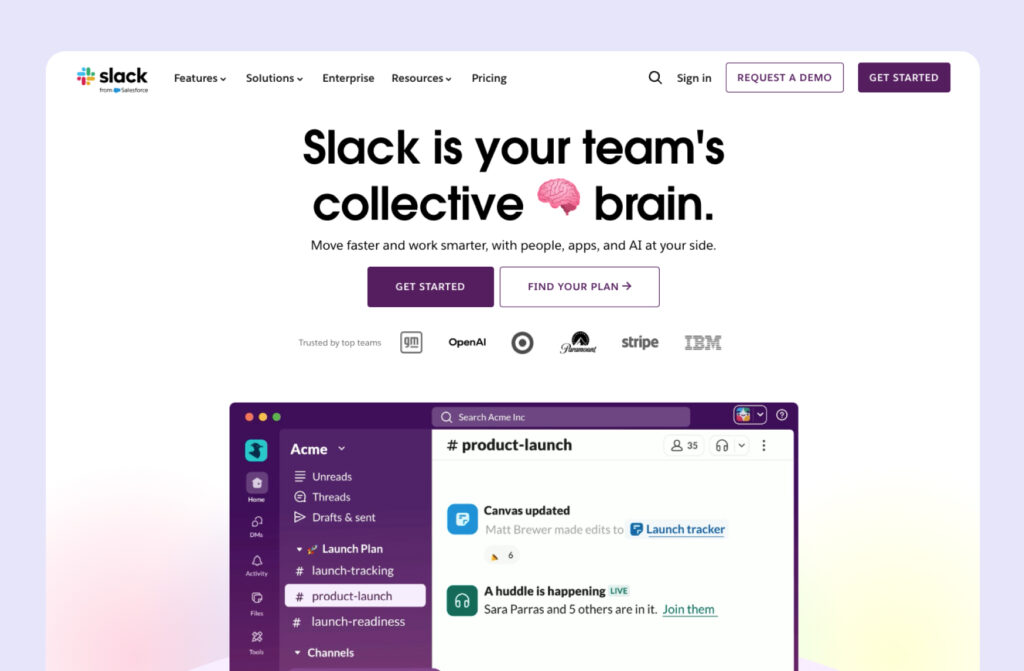Select the Enterprise nav item
1024x671 pixels.
[x=348, y=78]
